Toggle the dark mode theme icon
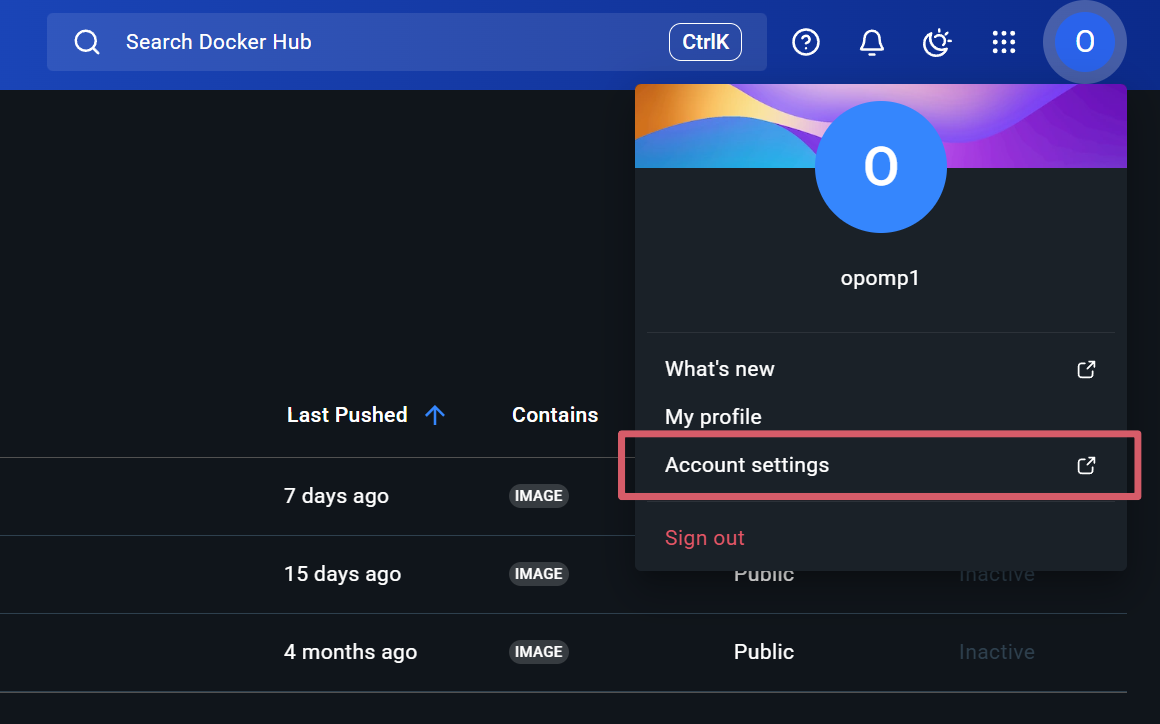This screenshot has height=724, width=1160. (937, 42)
